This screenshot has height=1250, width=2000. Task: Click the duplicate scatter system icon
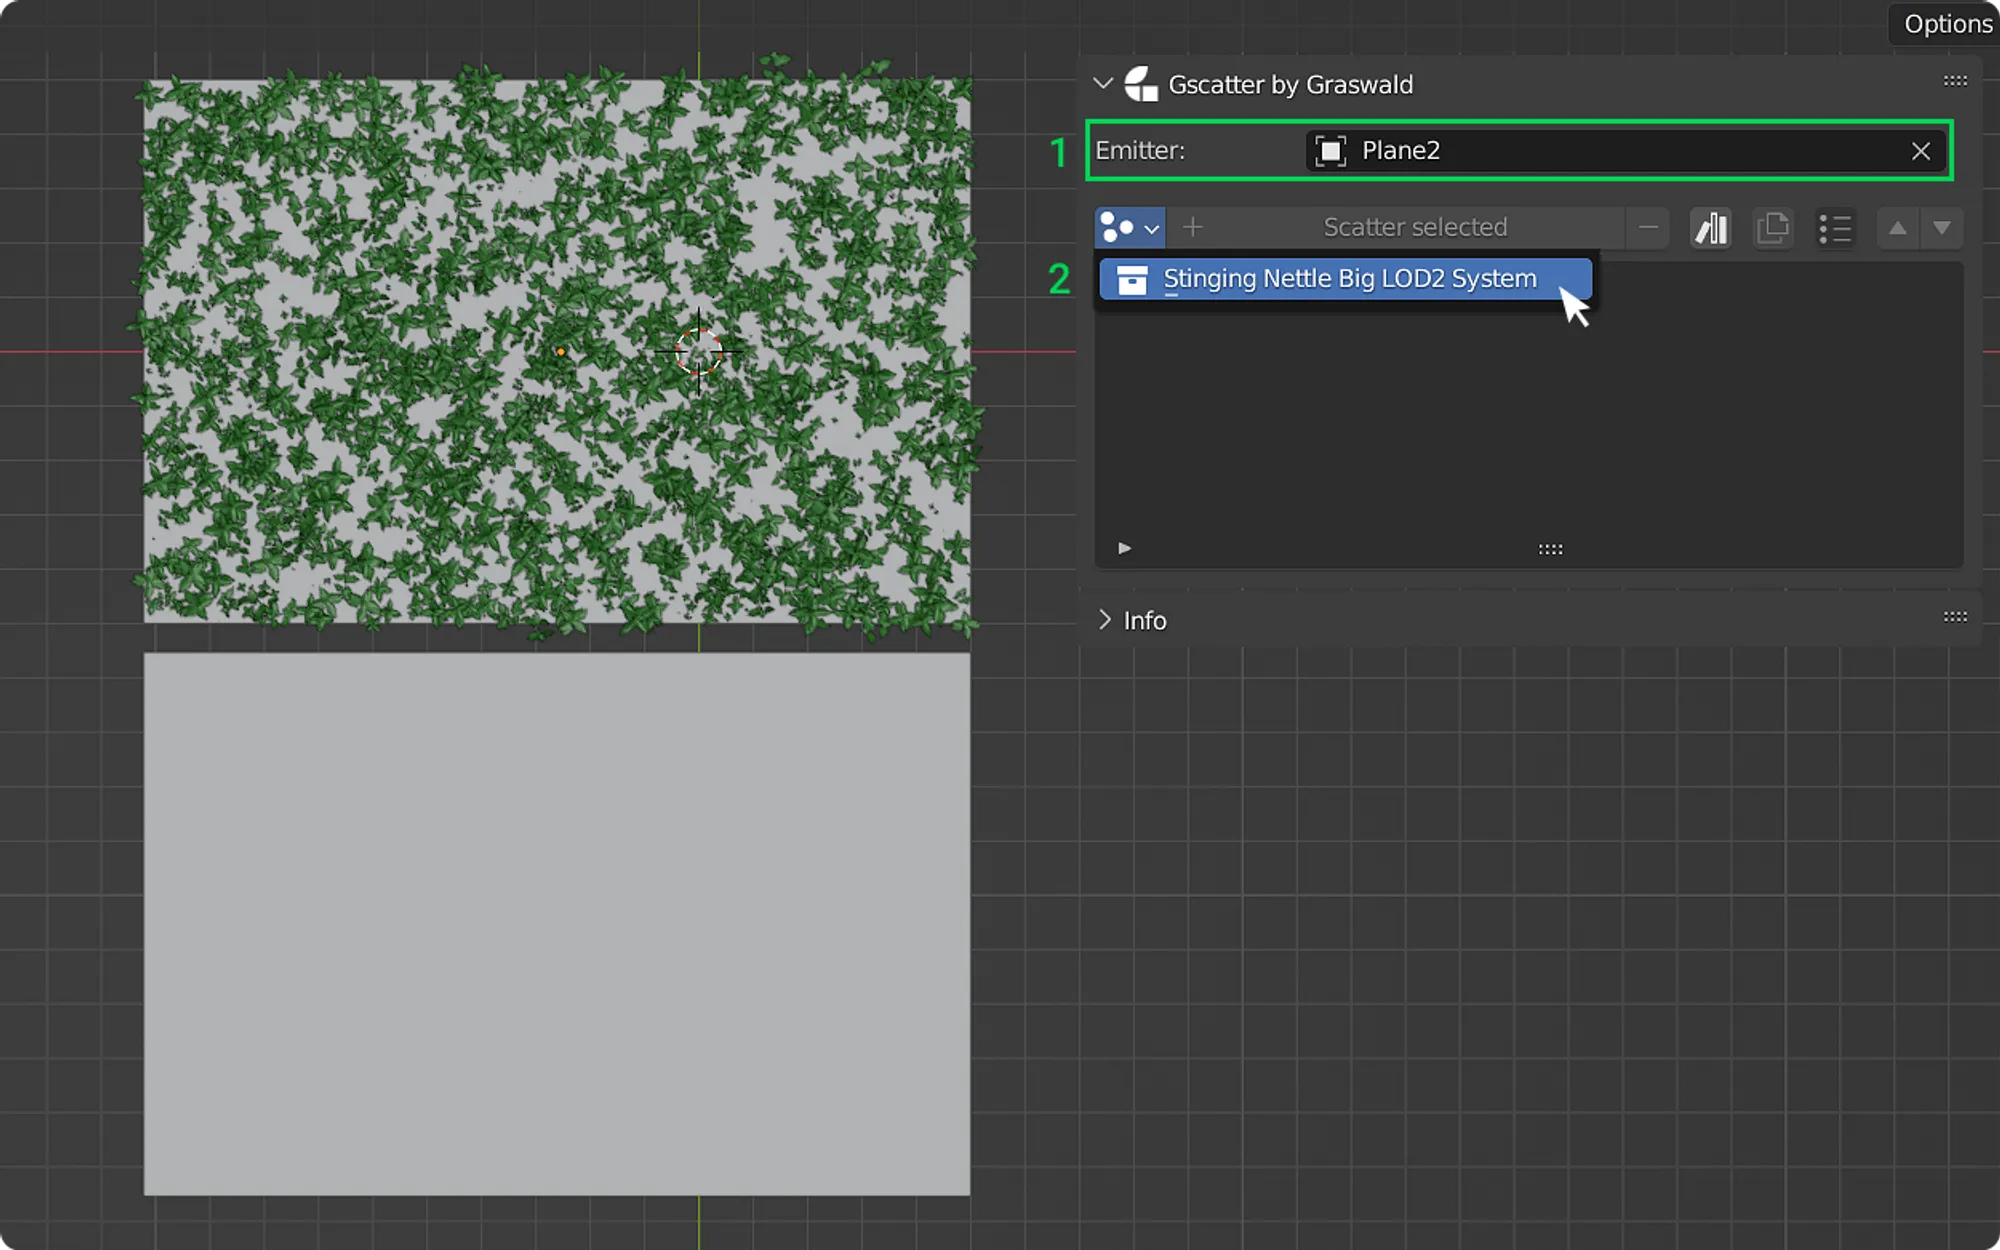[1773, 228]
